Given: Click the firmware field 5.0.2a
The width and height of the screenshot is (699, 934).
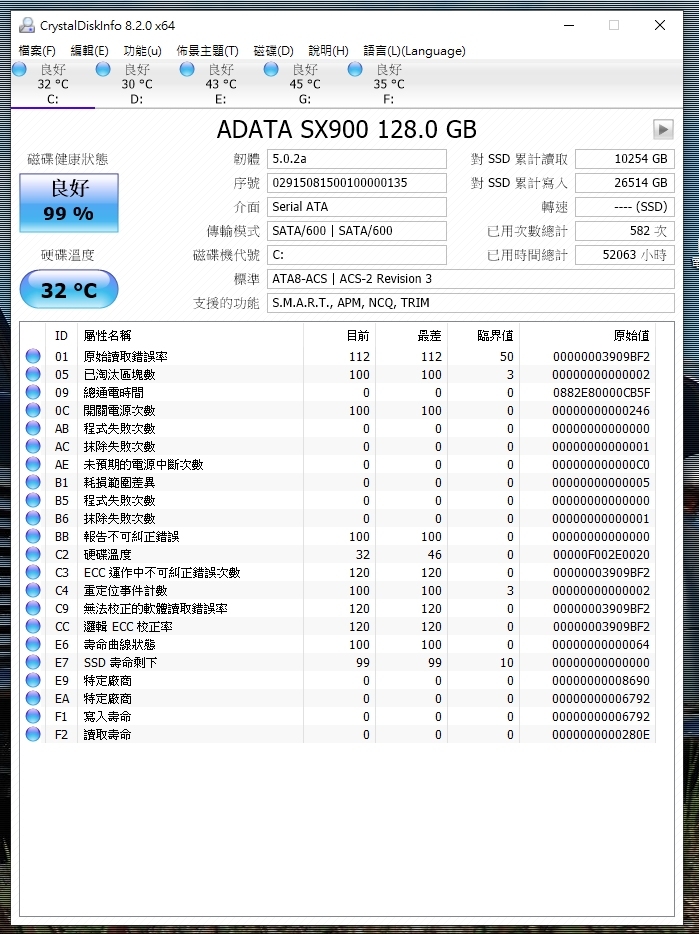Looking at the screenshot, I should coord(356,159).
